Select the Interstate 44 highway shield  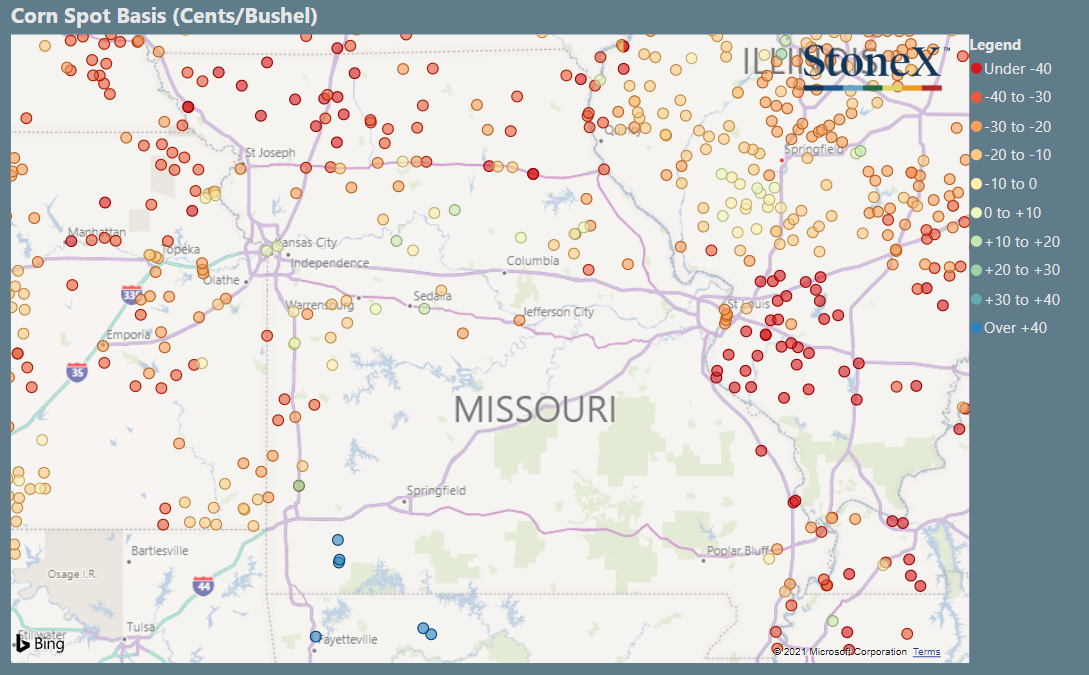pos(203,585)
